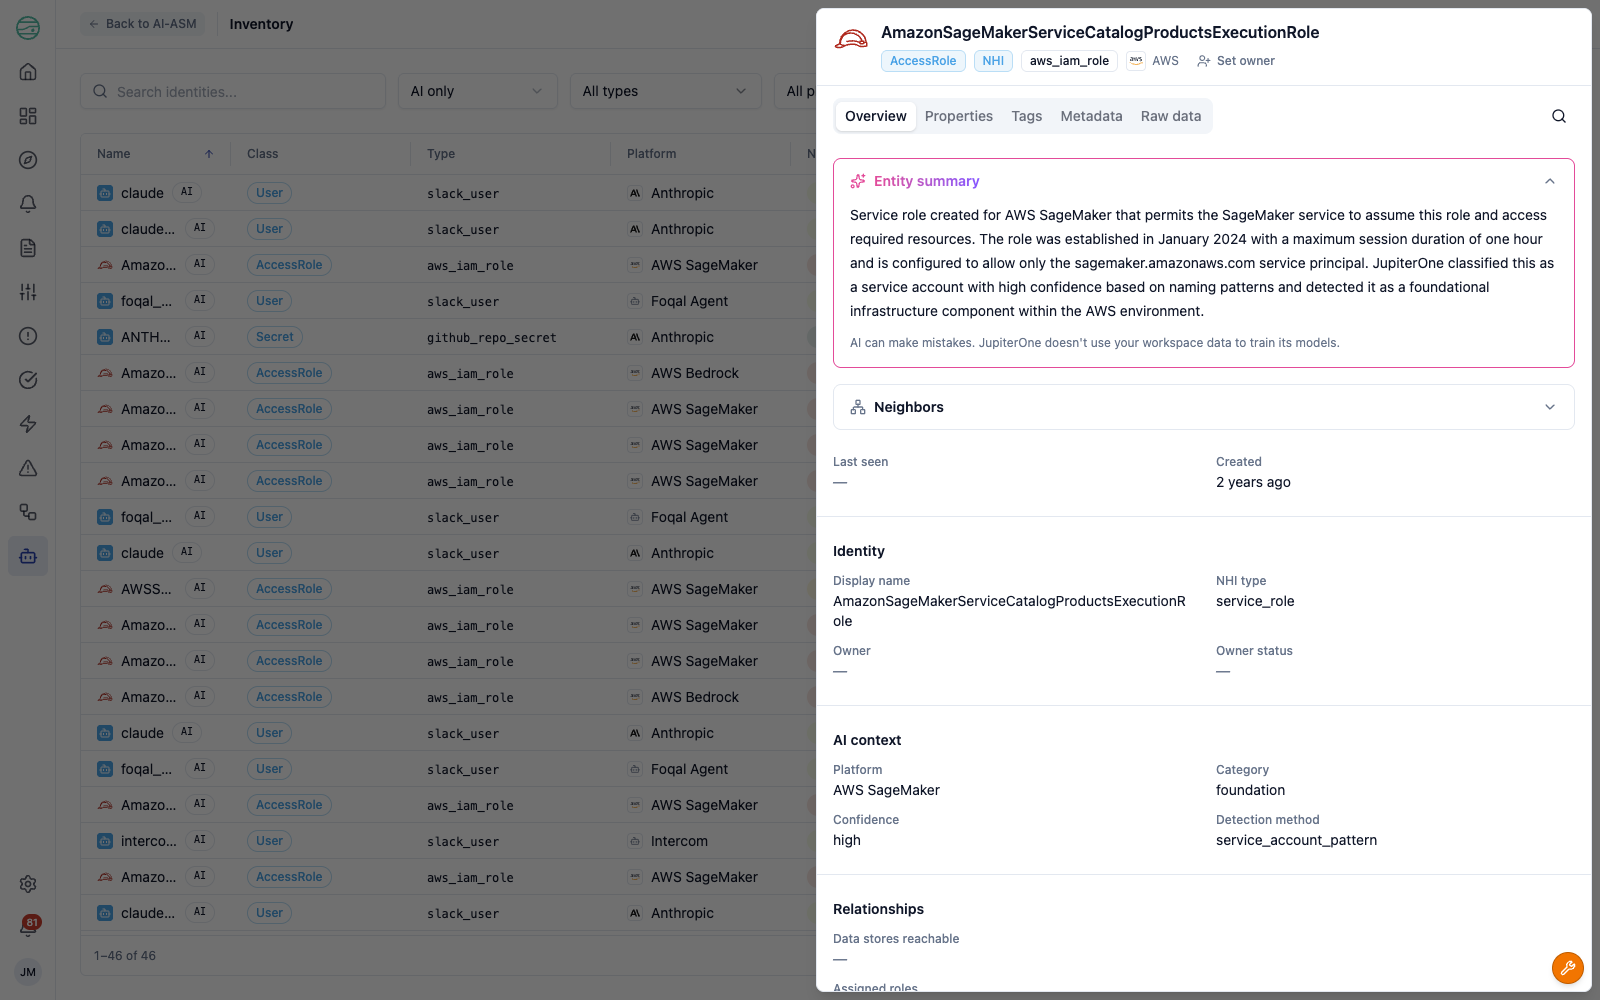
Task: Open the circular checkmark compliance icon
Action: (x=28, y=380)
